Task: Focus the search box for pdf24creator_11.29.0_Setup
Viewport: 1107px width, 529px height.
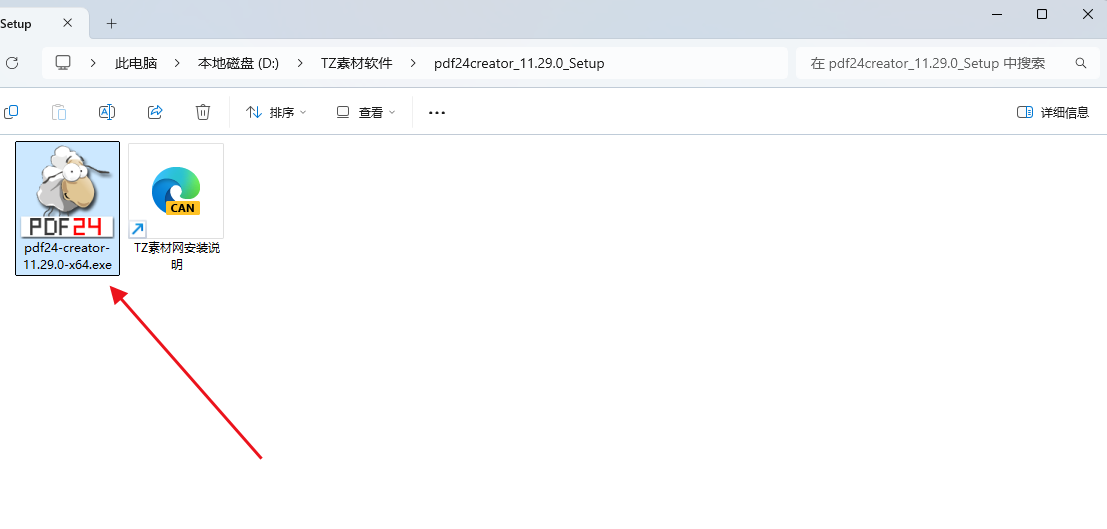Action: coord(947,63)
